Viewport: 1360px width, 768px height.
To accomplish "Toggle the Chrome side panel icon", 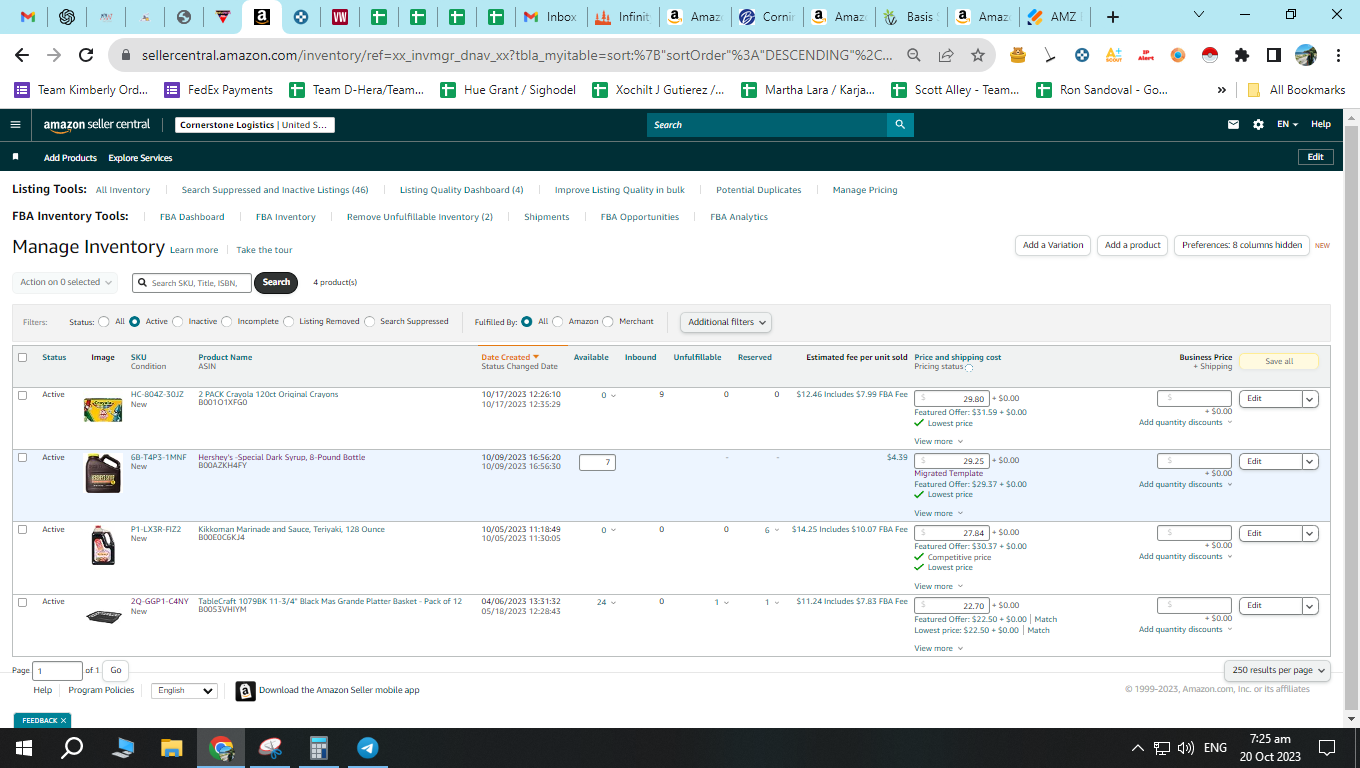I will [1274, 55].
